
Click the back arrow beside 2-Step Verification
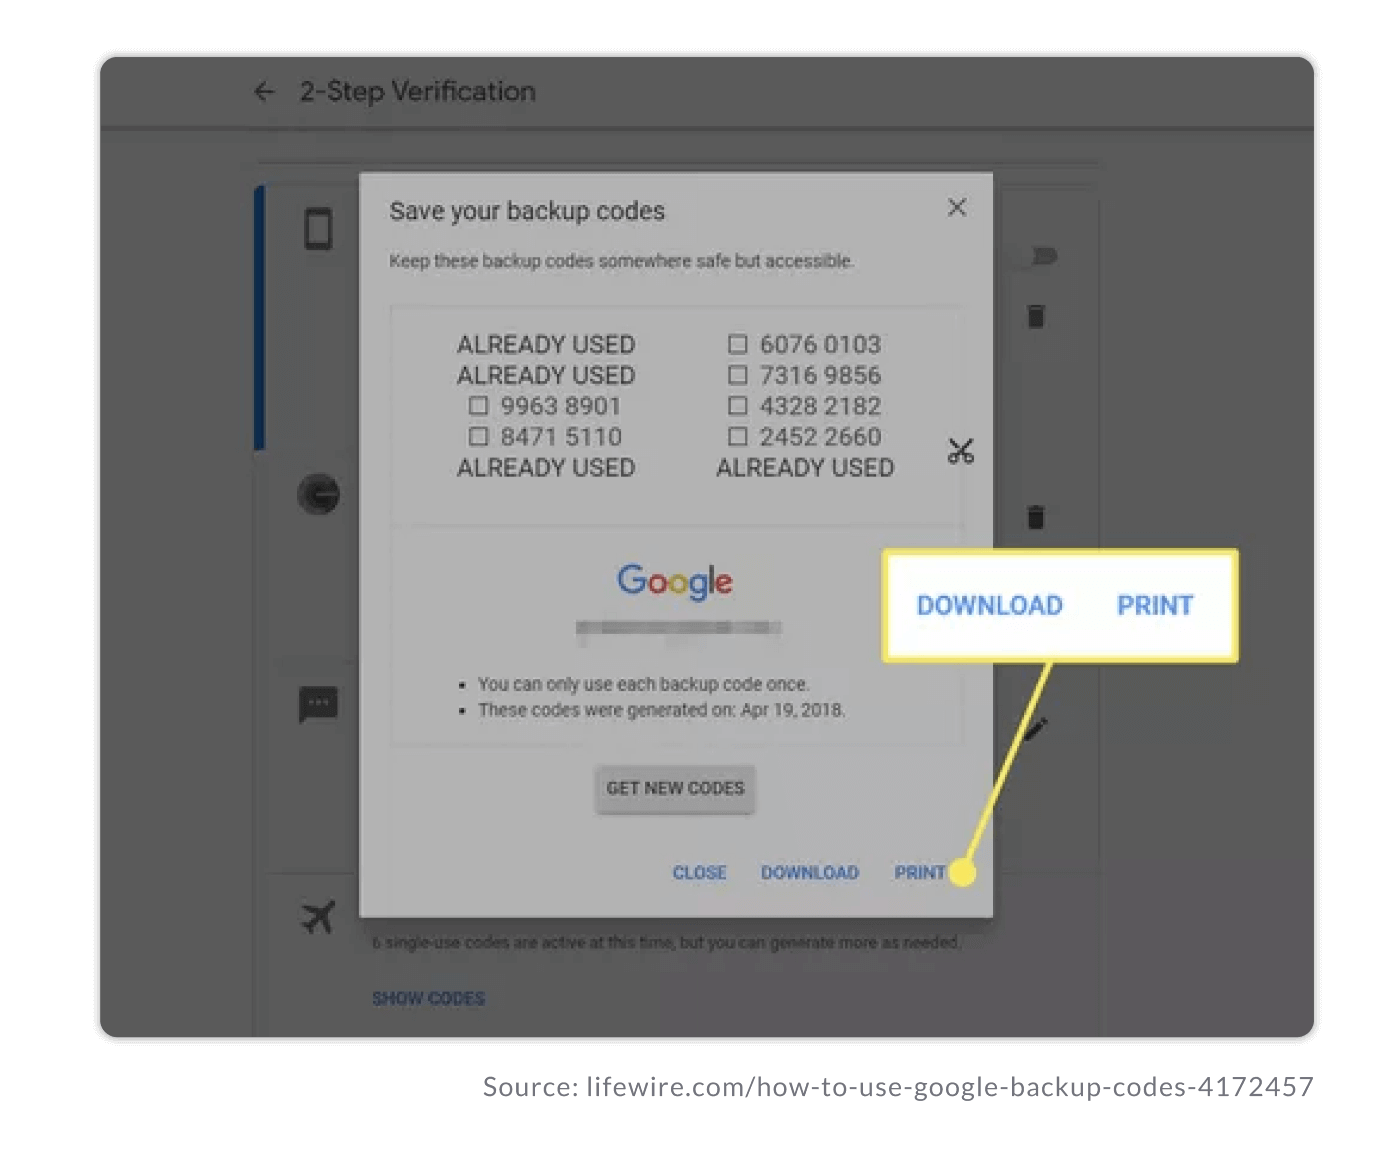click(263, 91)
